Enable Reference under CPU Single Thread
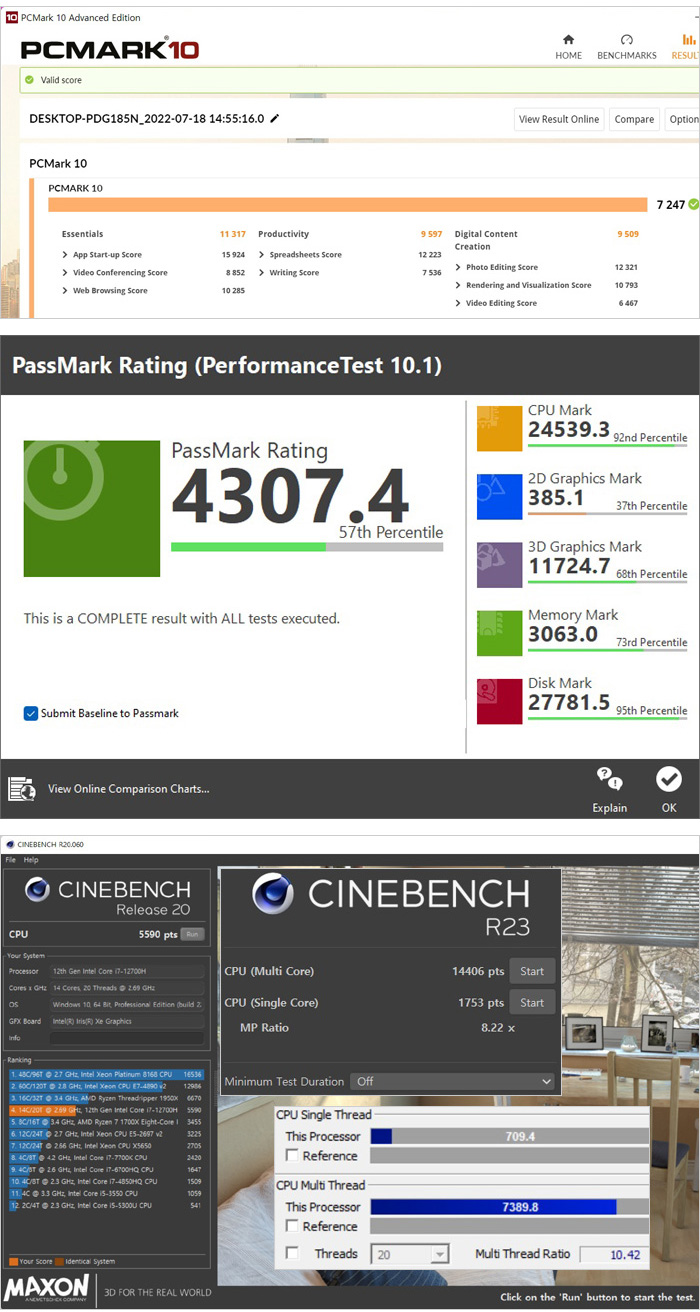Screen dimensions: 700x1312 coord(292,1156)
